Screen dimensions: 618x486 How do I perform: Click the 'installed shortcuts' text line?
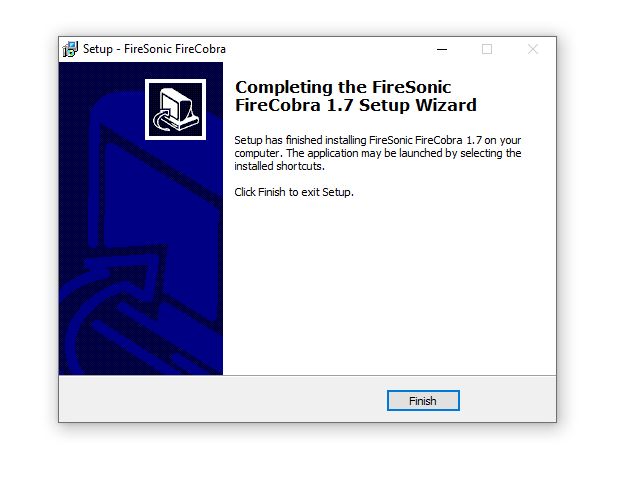coord(279,166)
